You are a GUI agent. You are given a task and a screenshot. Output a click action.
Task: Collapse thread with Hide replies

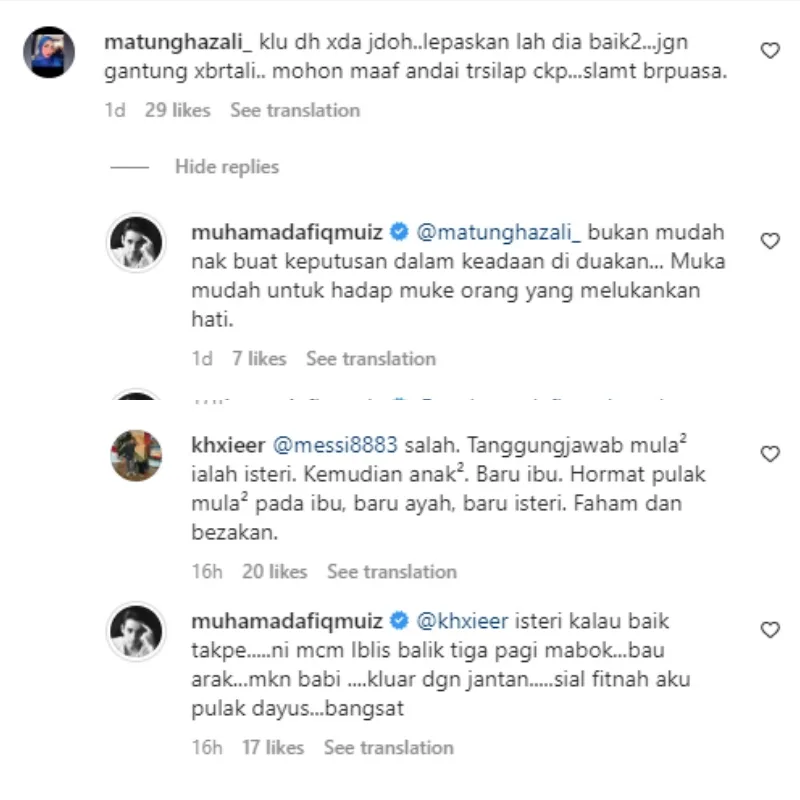click(227, 167)
